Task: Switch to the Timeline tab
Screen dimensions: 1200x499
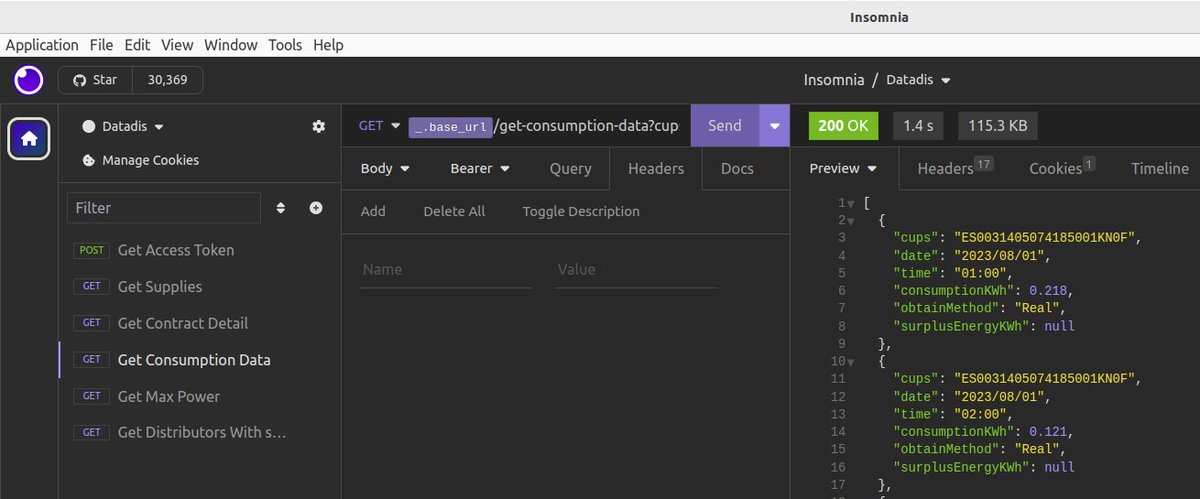Action: pos(1160,169)
